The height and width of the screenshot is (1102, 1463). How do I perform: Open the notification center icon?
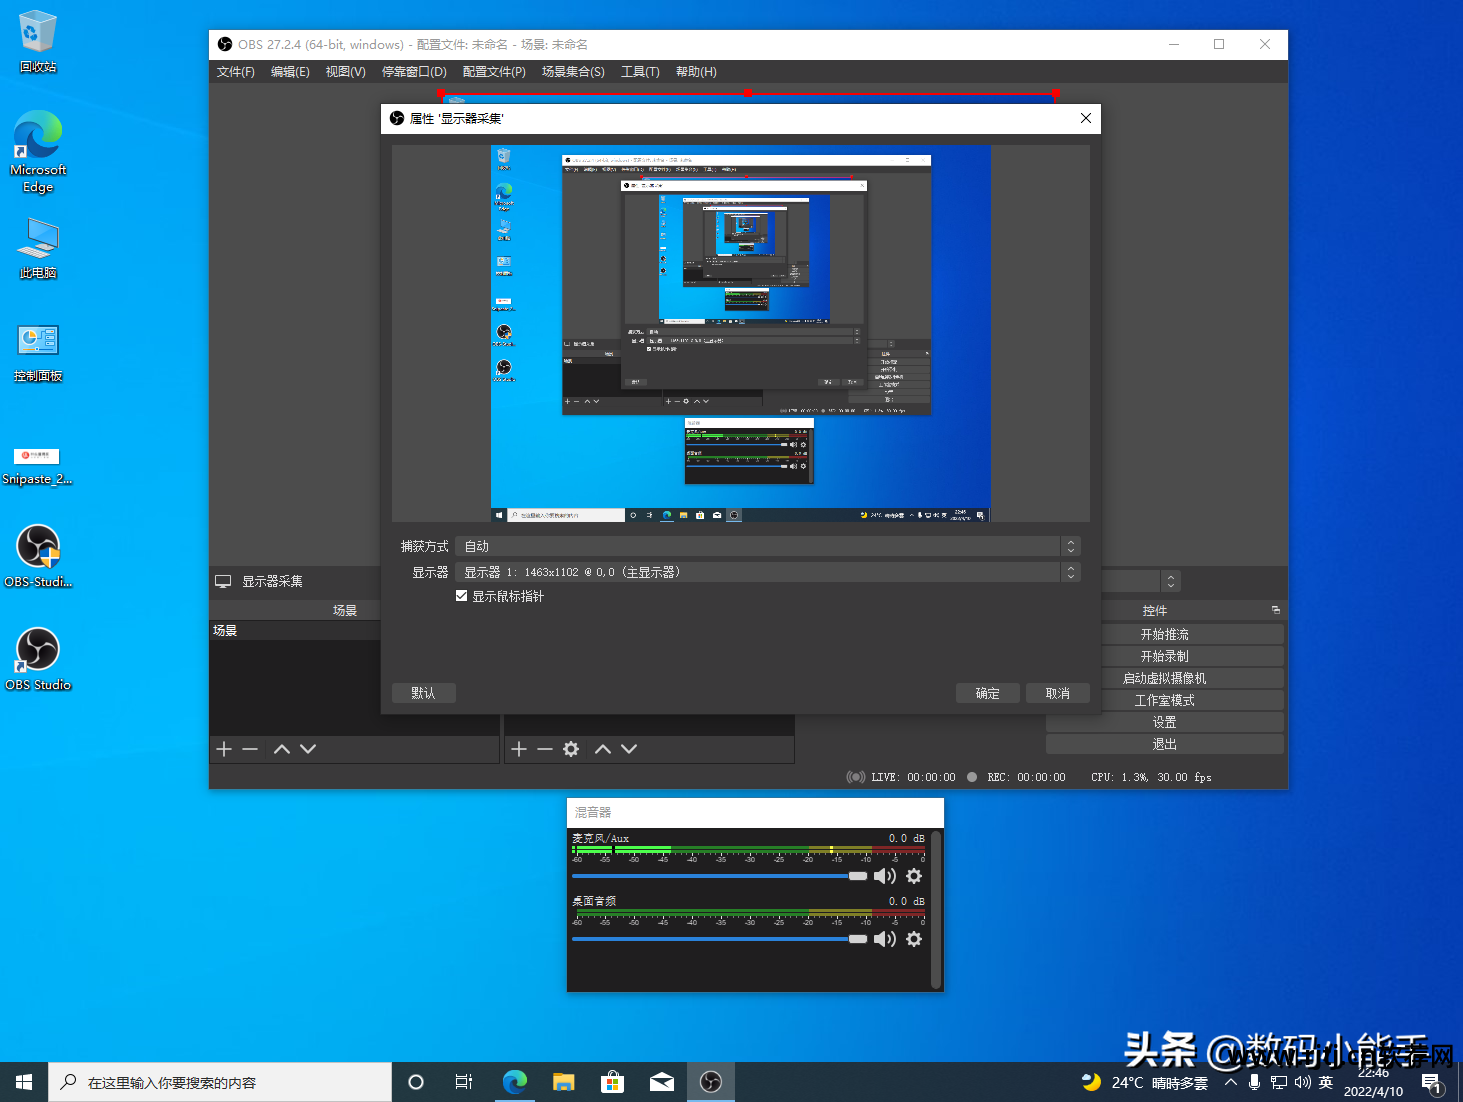click(x=1431, y=1083)
